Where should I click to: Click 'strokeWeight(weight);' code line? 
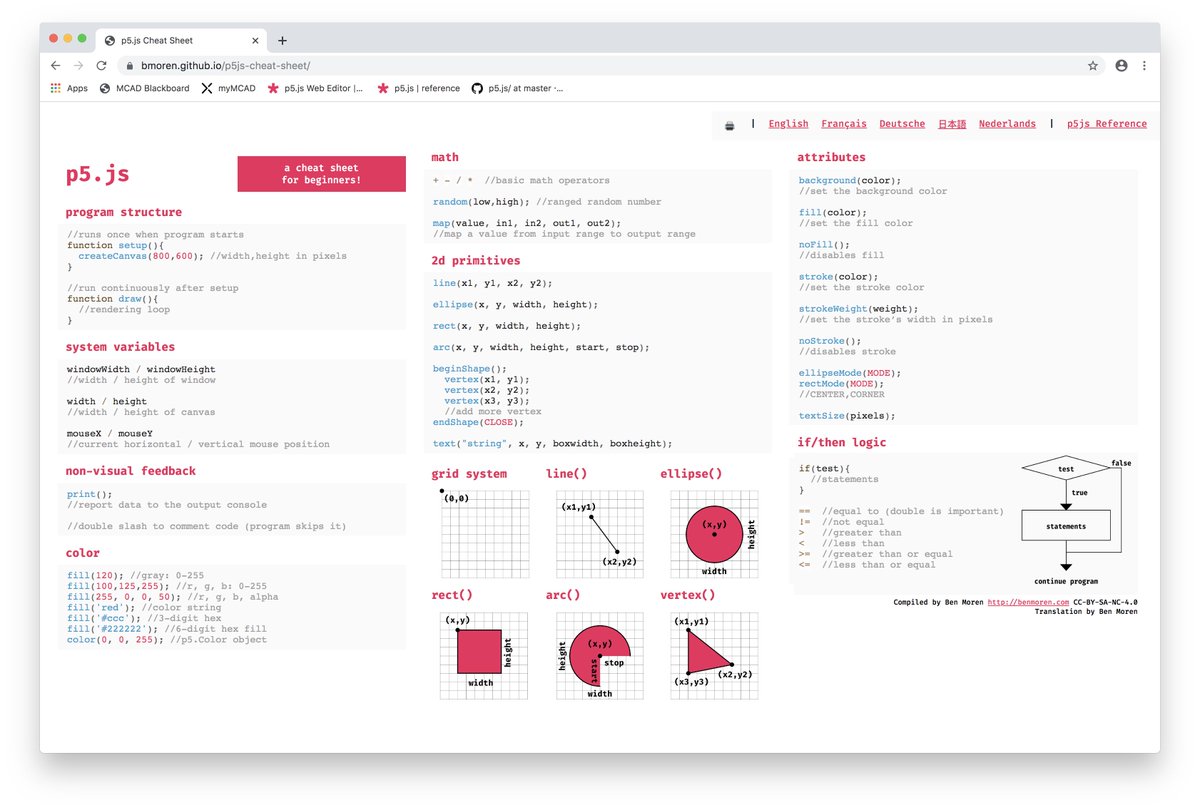[x=858, y=309]
